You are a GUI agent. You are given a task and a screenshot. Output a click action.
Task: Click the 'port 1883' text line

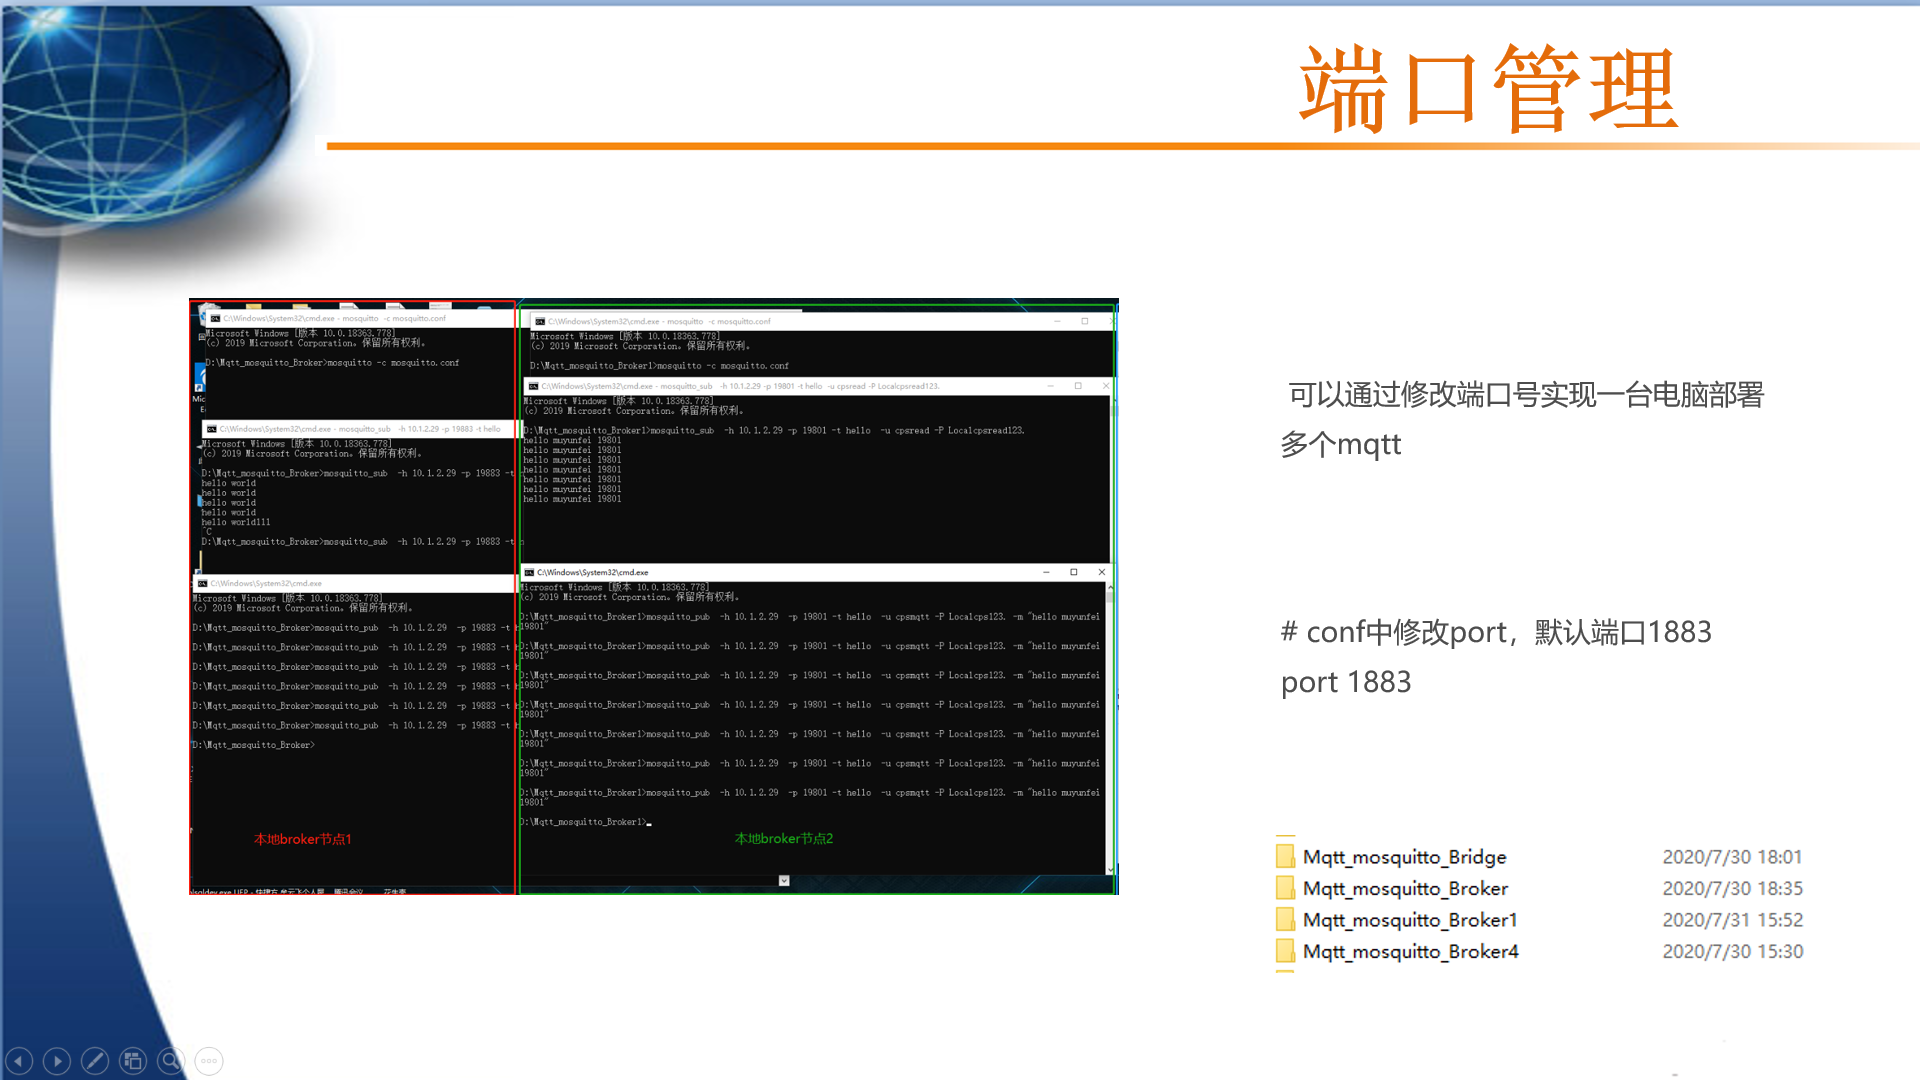(x=1345, y=682)
